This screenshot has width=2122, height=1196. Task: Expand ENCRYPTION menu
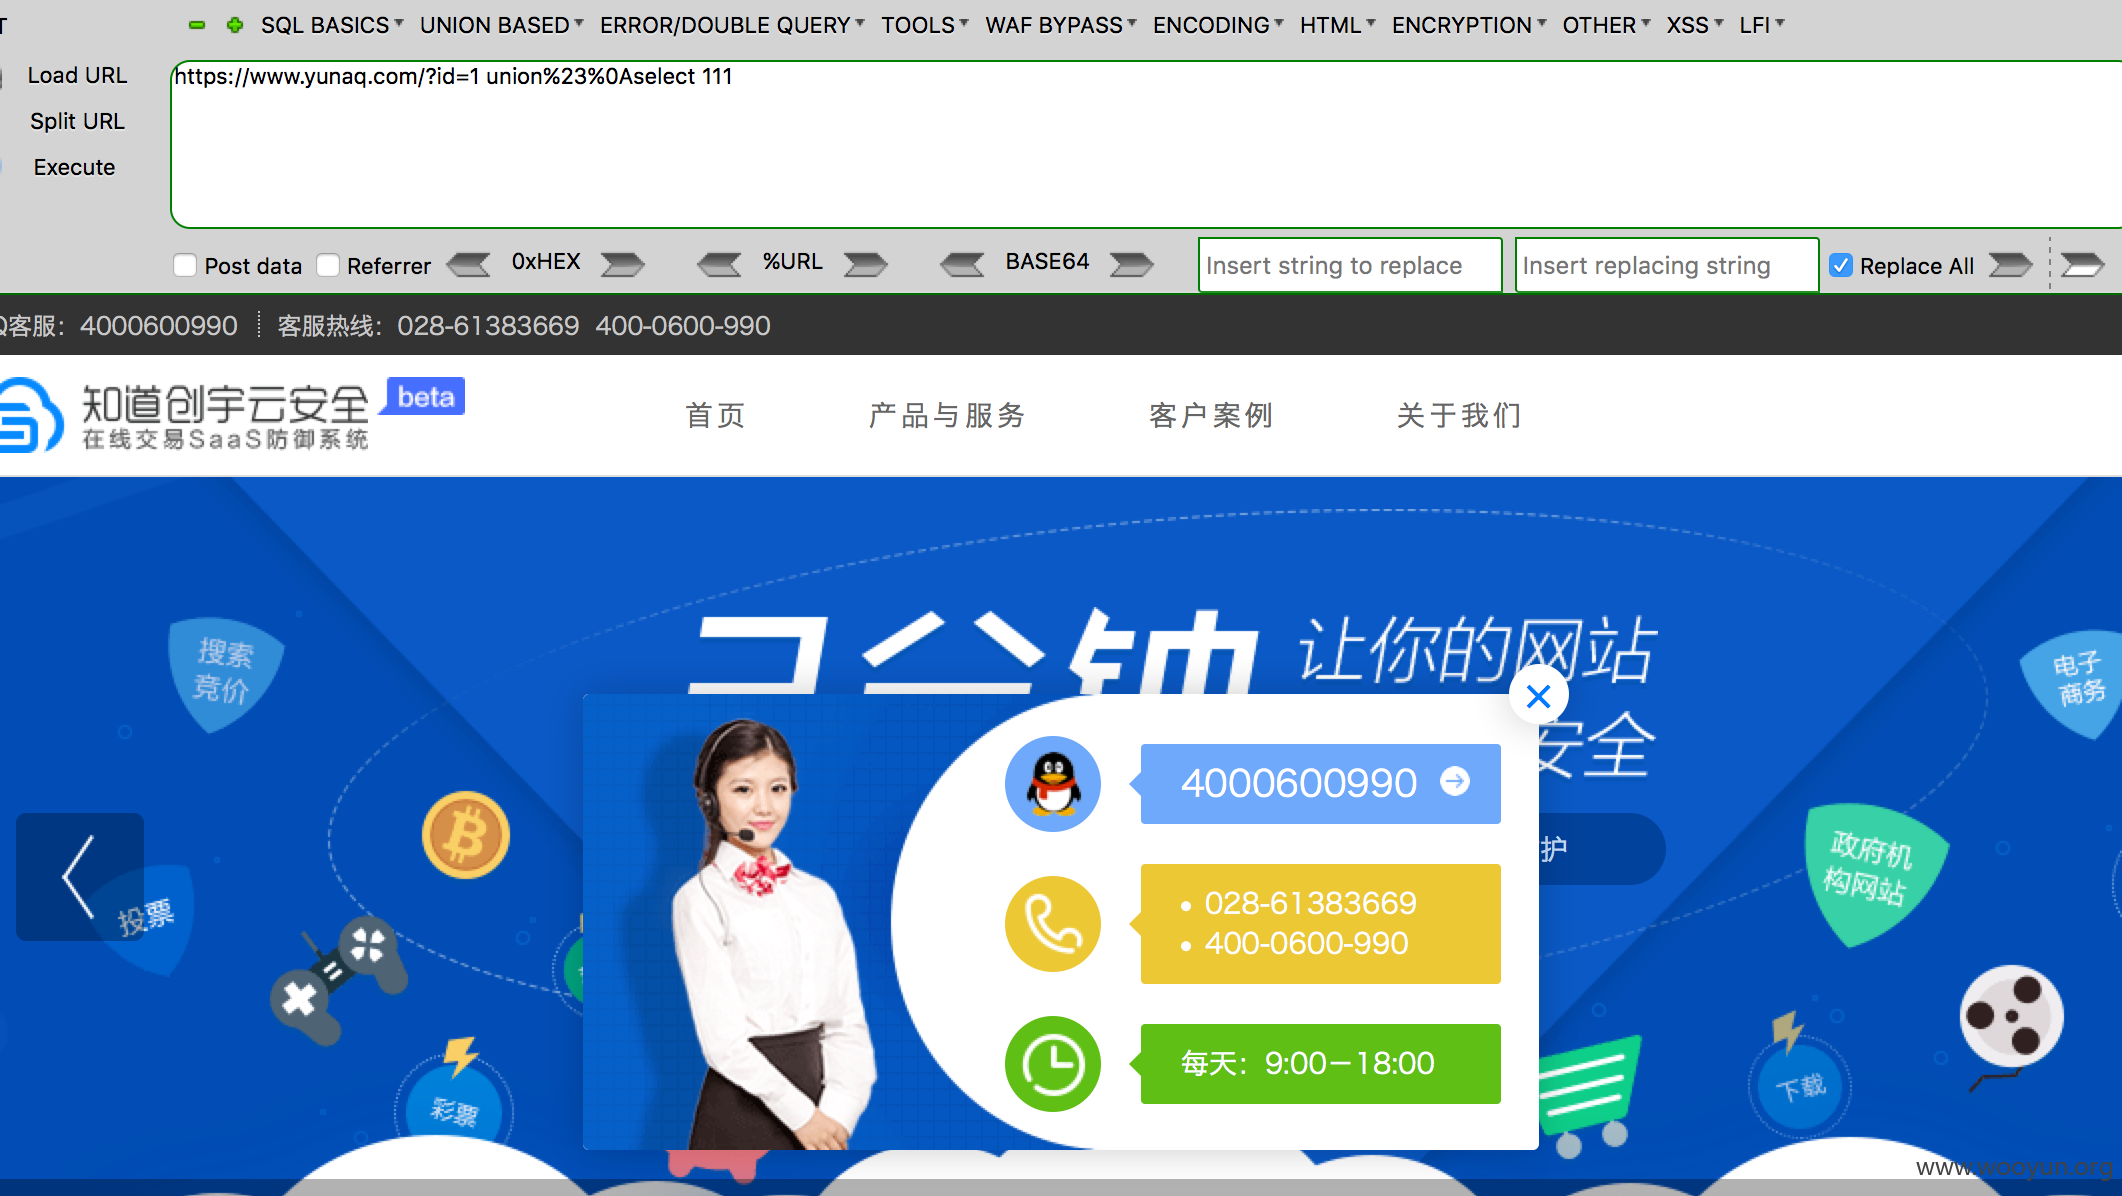1468,25
